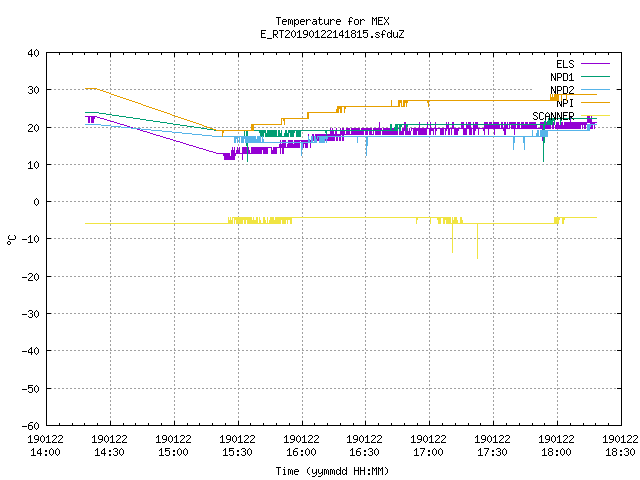Screen dimensions: 640x480
Task: Click the NPD2 legend label
Action: click(x=562, y=90)
